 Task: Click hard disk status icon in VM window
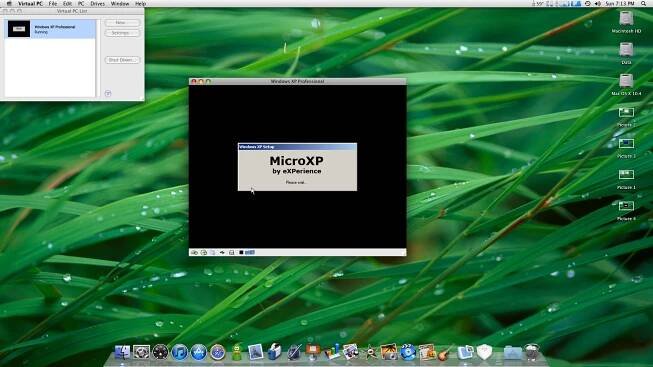coord(194,252)
